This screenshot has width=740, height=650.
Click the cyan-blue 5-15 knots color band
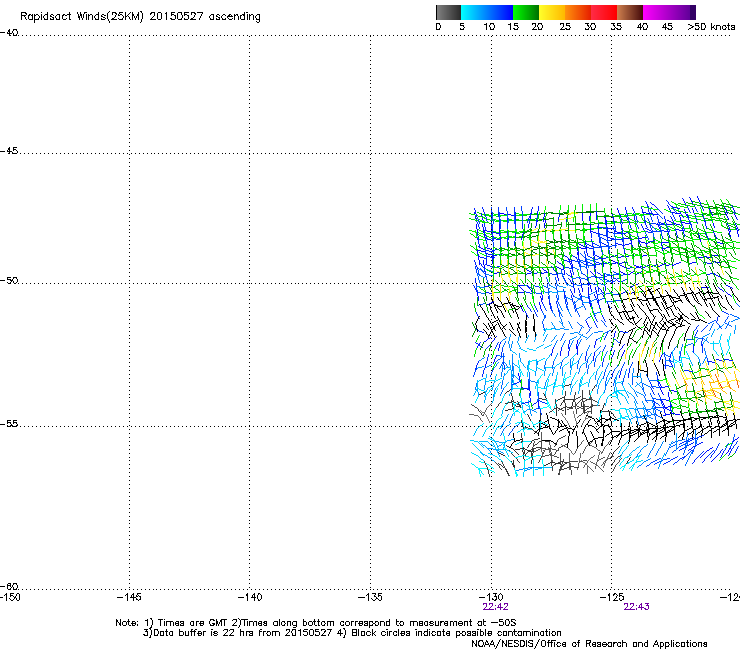487,12
